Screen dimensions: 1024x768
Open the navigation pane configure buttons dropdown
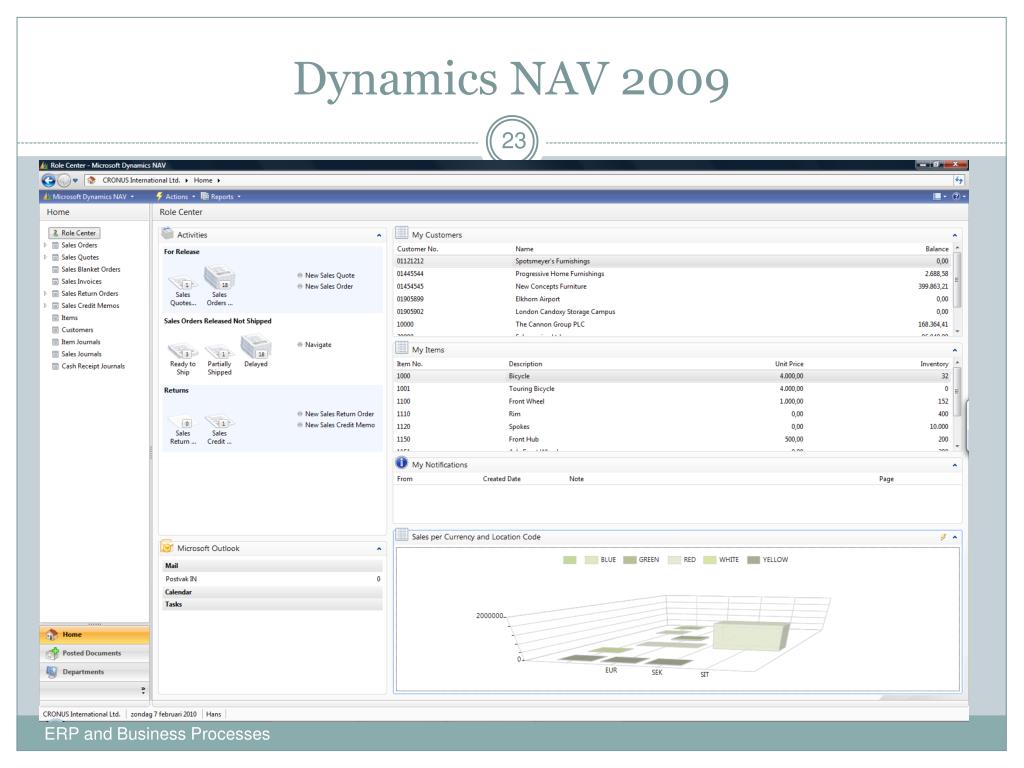click(x=143, y=690)
